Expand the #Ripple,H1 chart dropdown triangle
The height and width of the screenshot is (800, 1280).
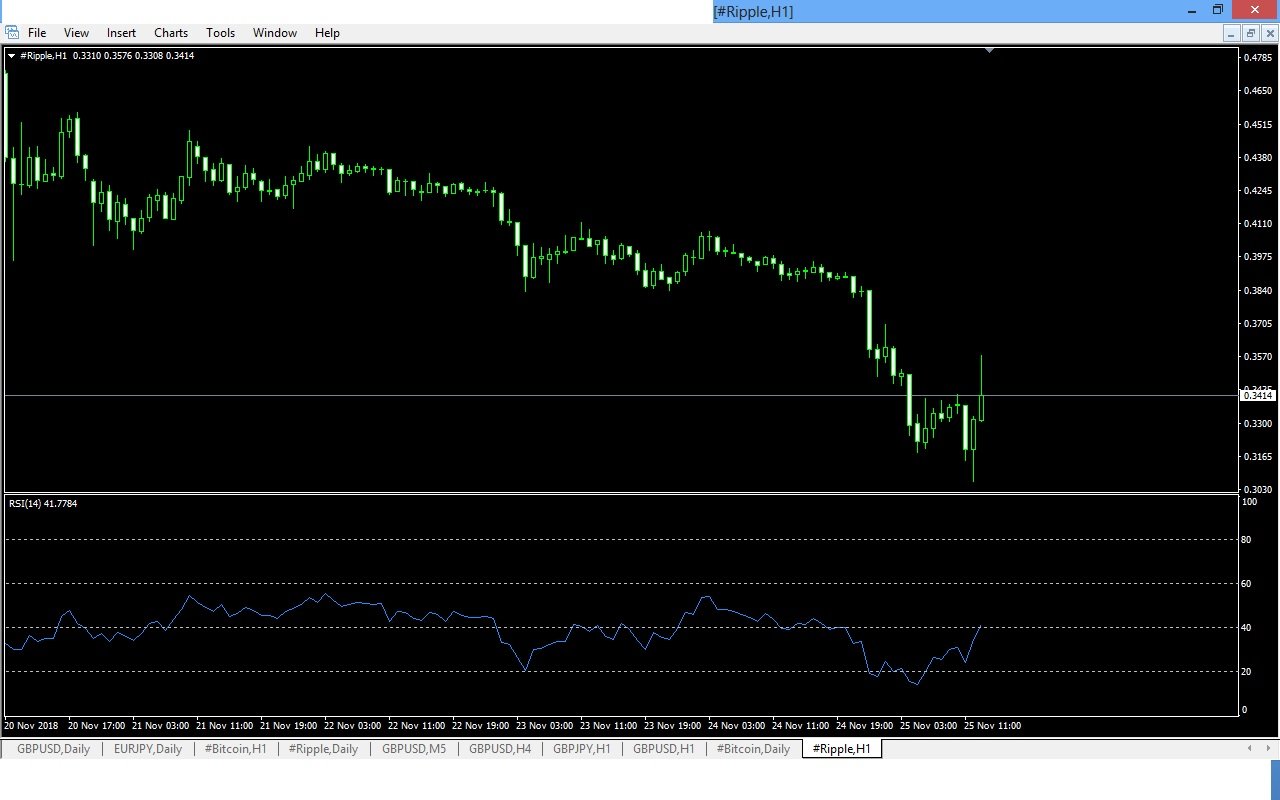click(x=11, y=56)
